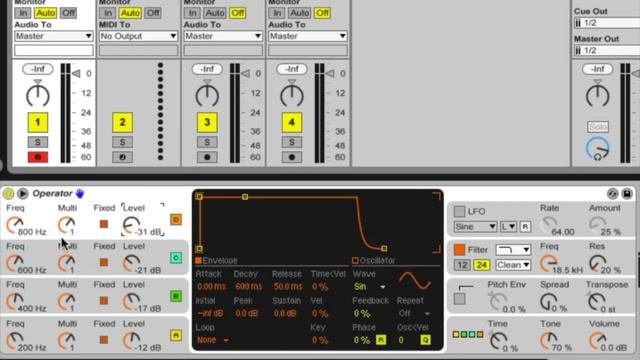Open the LFO range L dropdown
The width and height of the screenshot is (640, 360).
(508, 227)
